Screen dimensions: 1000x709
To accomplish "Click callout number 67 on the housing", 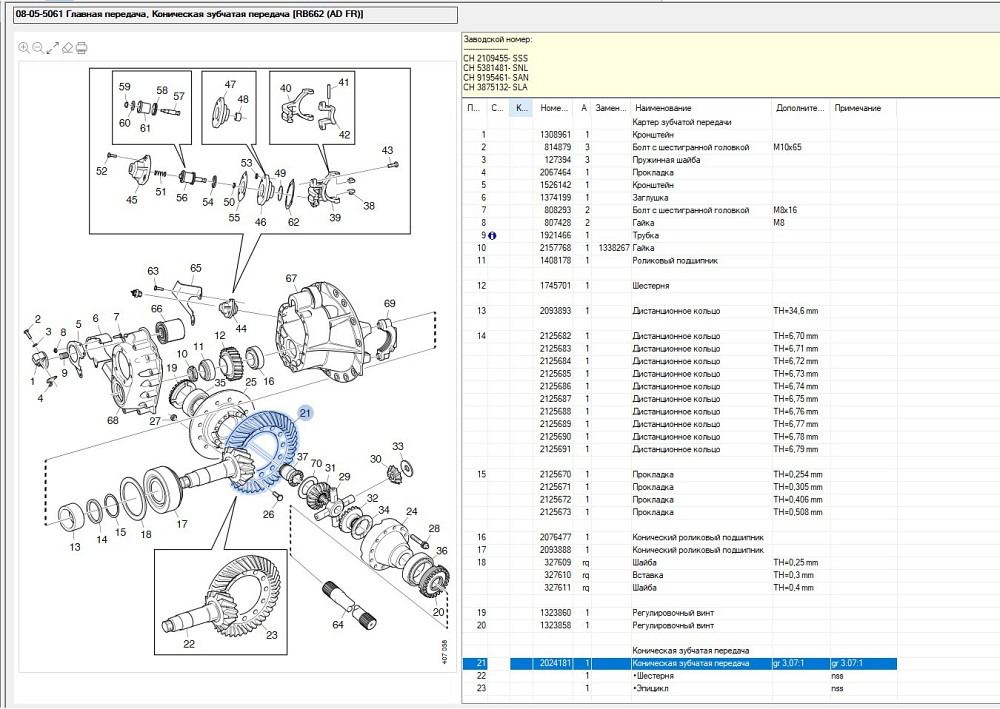I will (292, 278).
